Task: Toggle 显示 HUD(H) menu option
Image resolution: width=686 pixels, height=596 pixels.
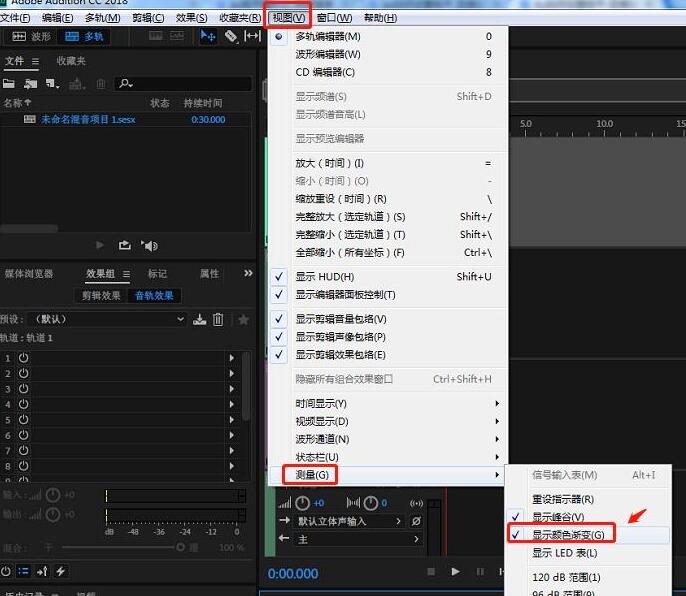Action: tap(325, 277)
